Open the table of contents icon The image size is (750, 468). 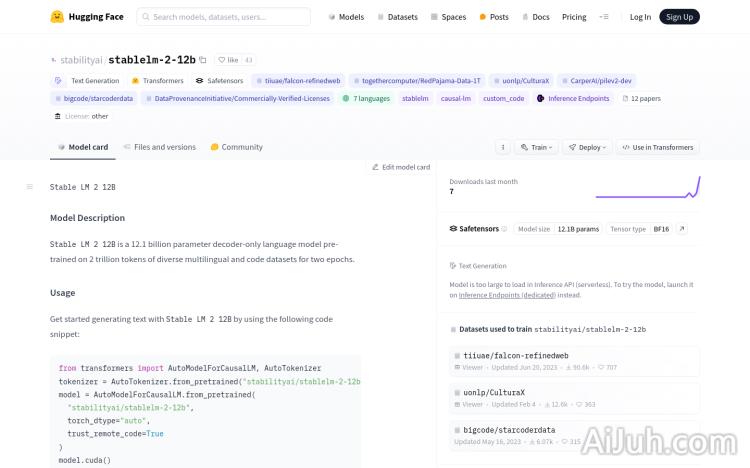pyautogui.click(x=29, y=187)
